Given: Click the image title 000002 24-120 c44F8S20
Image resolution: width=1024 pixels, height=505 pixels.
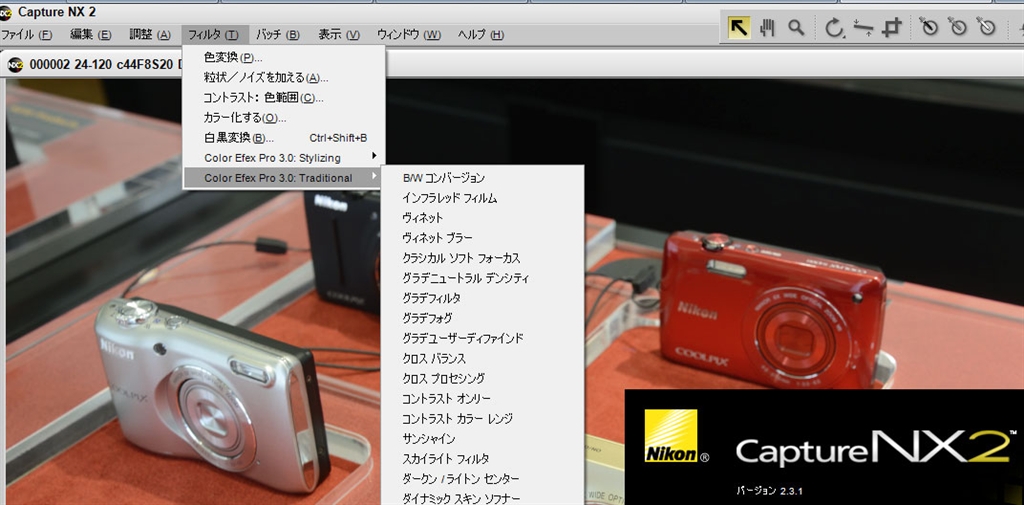Looking at the screenshot, I should click(x=101, y=65).
